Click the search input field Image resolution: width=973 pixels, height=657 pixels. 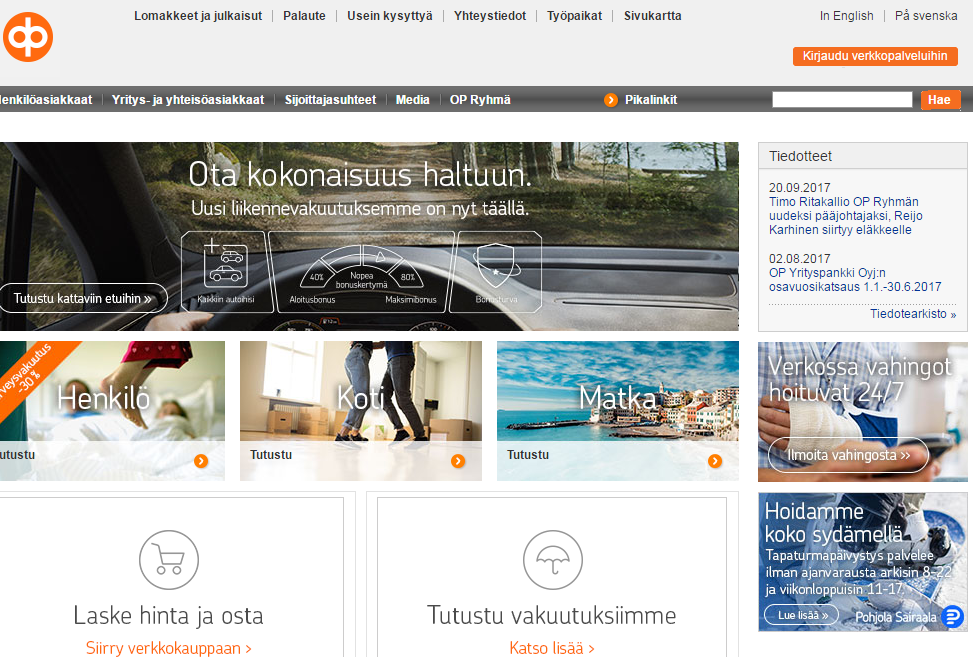pyautogui.click(x=842, y=99)
